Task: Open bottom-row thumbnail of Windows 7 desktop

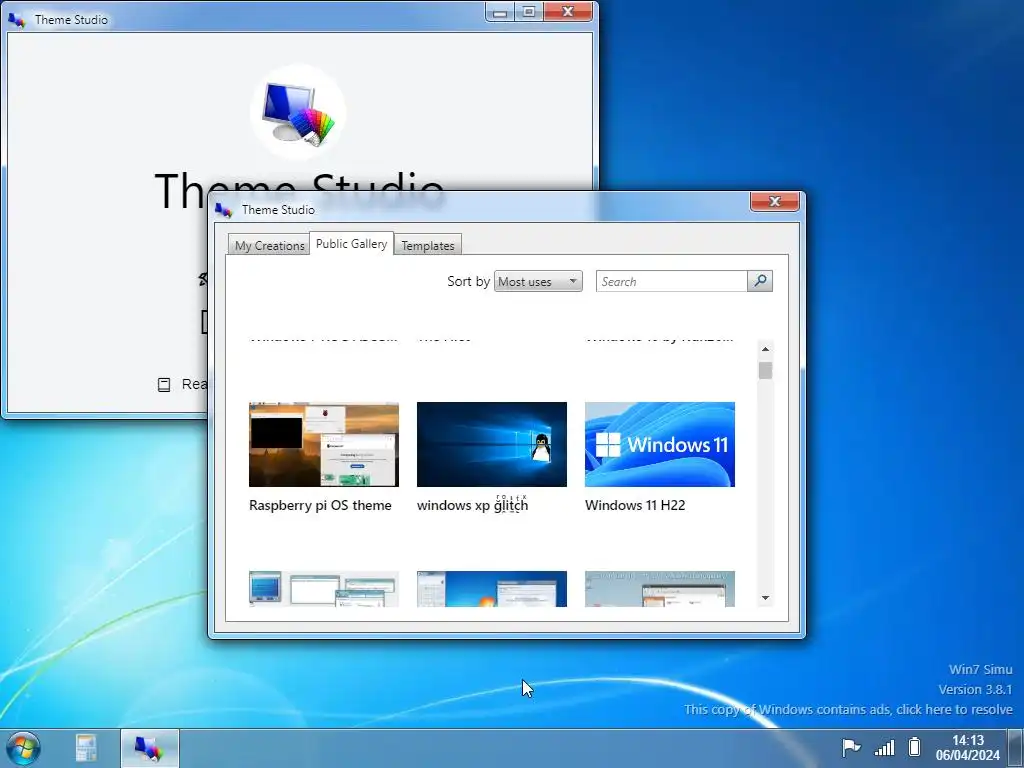Action: (x=492, y=589)
